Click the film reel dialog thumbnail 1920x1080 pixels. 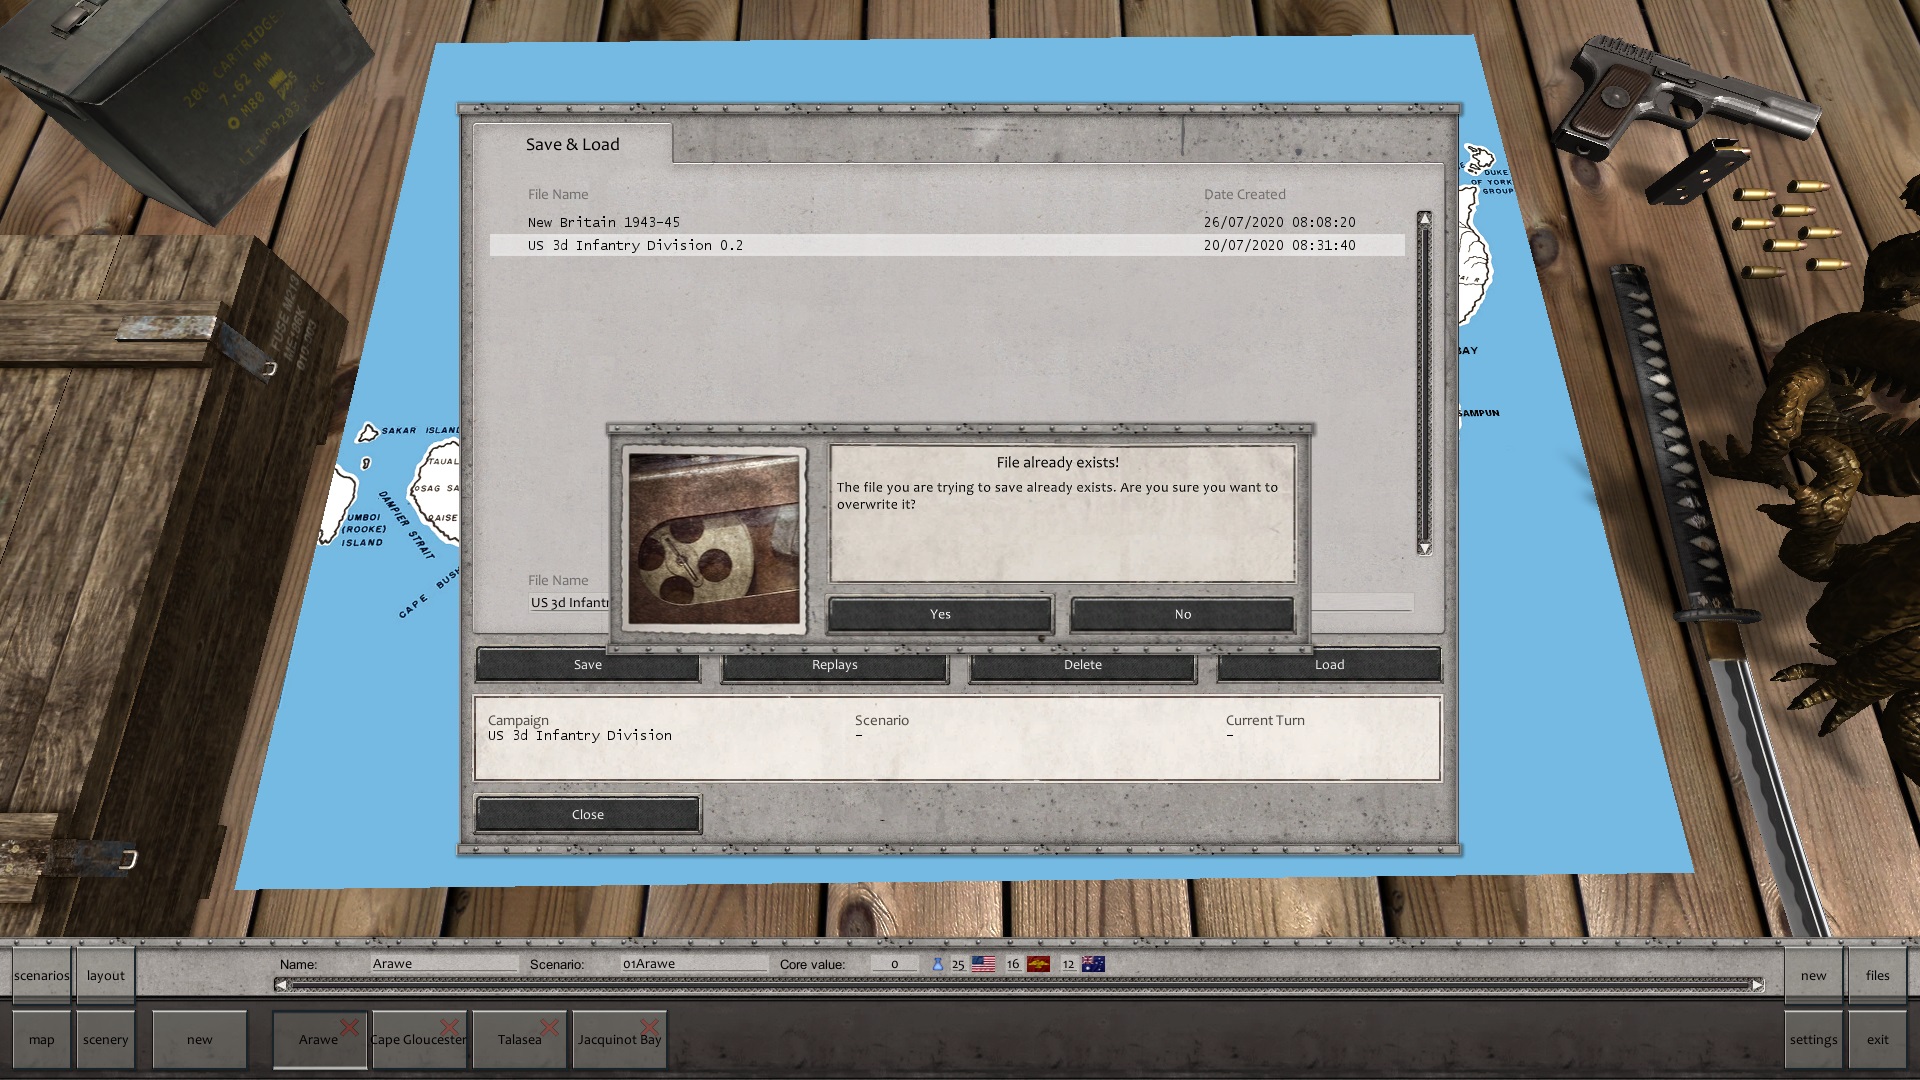(x=714, y=539)
